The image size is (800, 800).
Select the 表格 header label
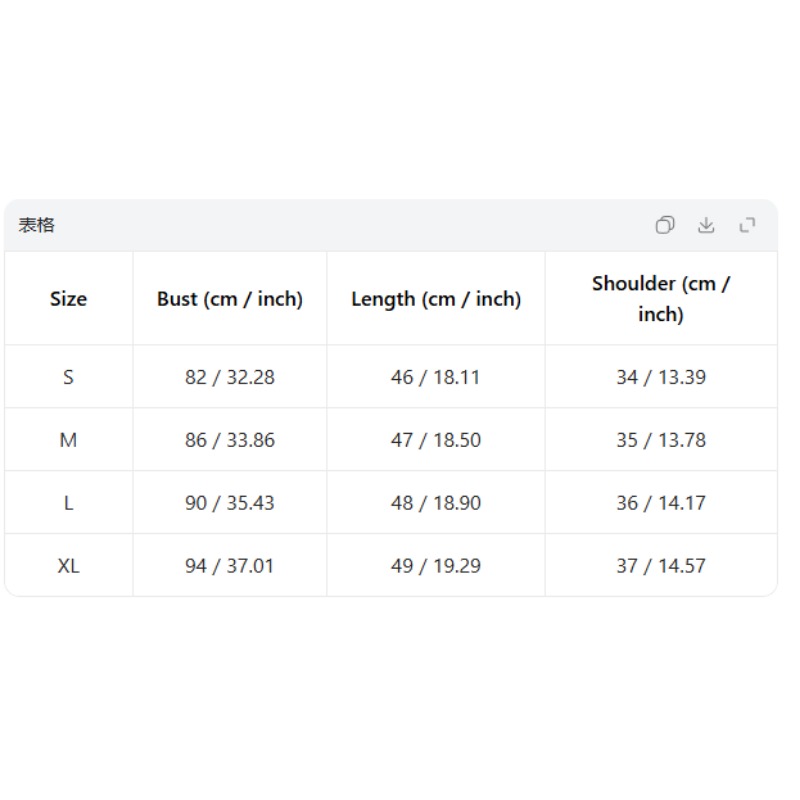pos(36,225)
